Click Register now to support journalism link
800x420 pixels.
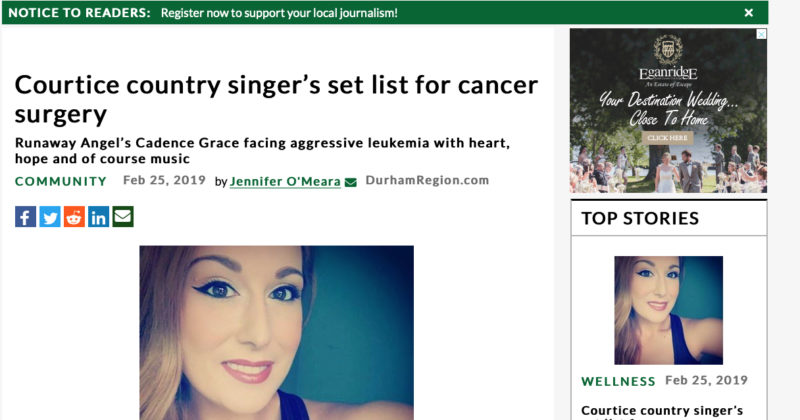click(279, 13)
